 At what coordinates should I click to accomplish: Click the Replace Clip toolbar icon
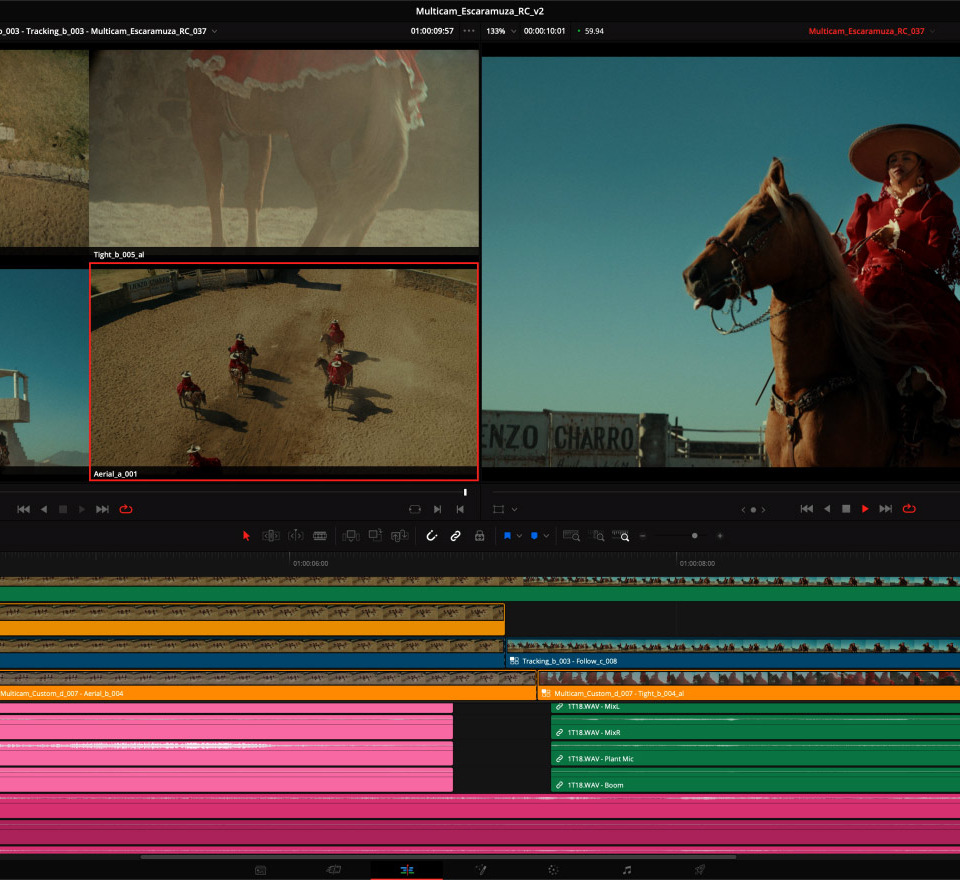[400, 536]
